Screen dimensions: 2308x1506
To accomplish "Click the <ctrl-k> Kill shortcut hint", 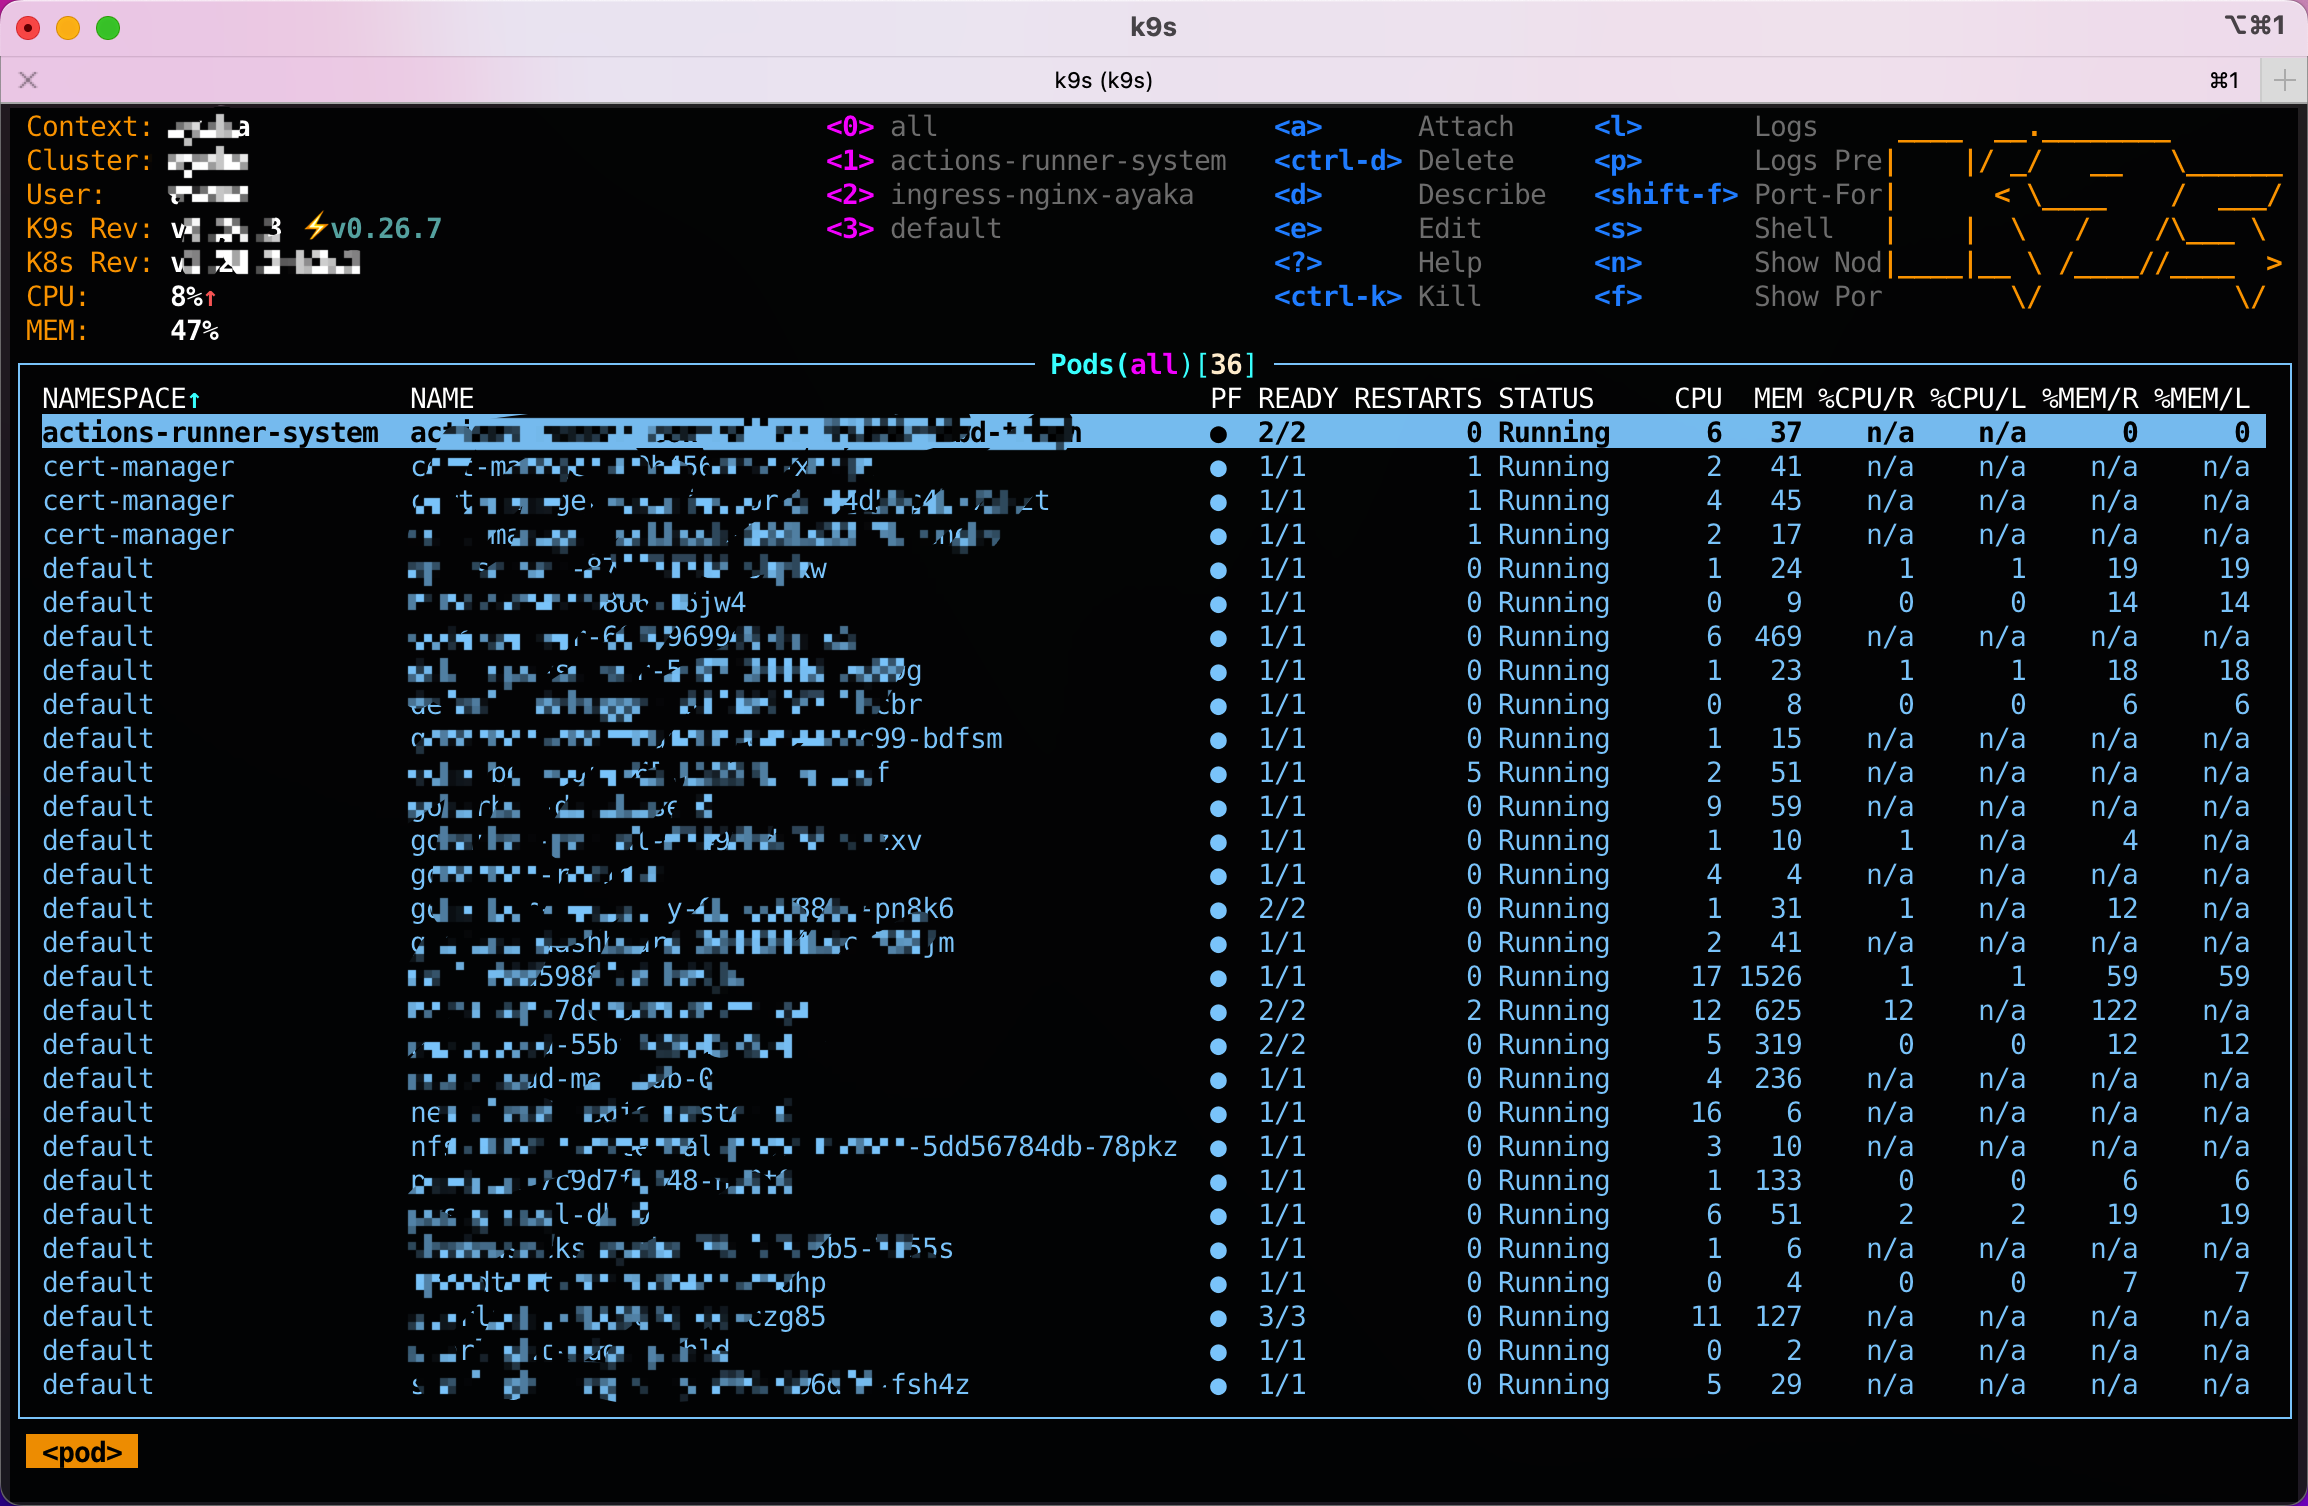I will pos(1377,297).
